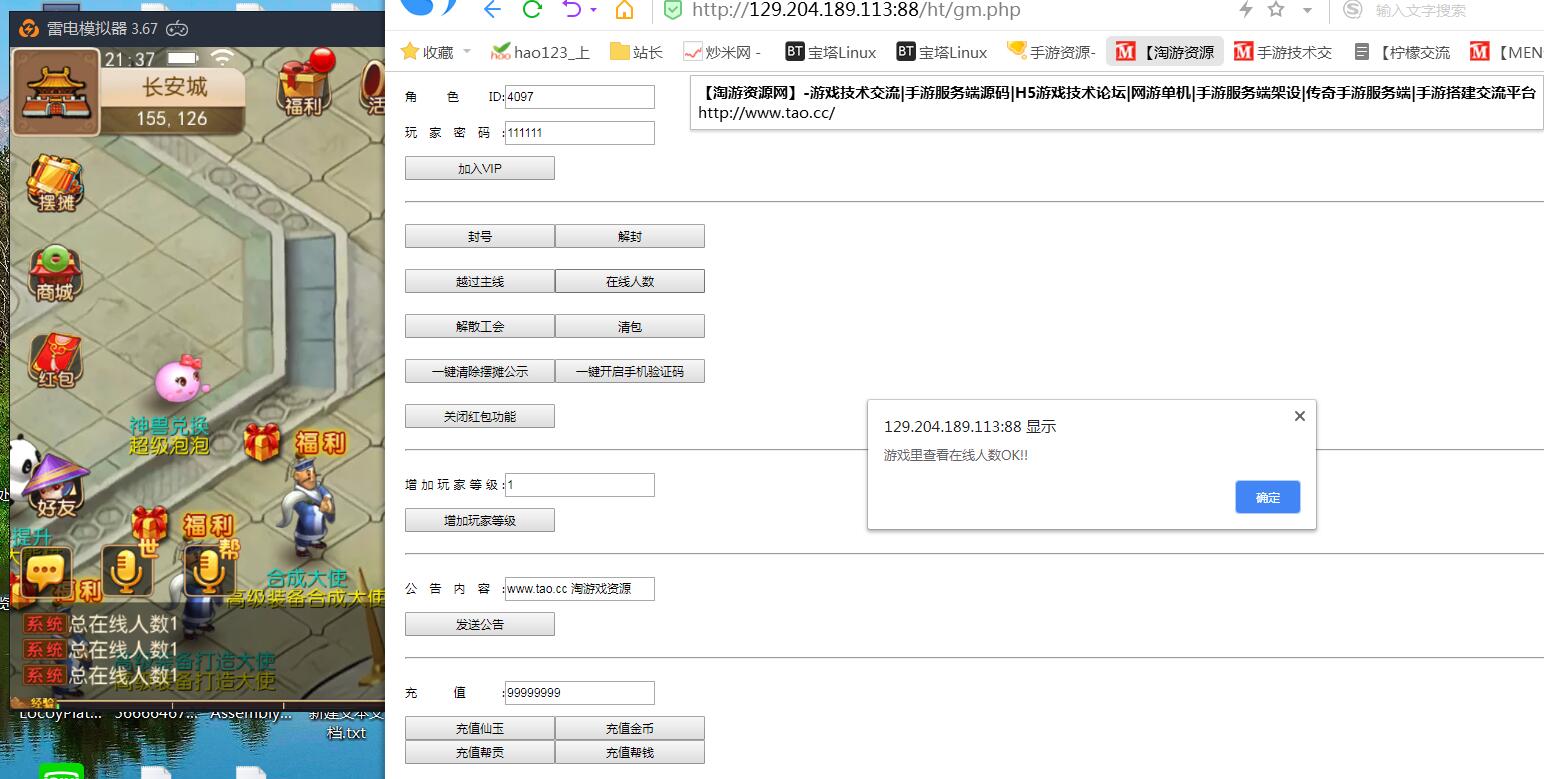The image size is (1544, 779).
Task: Tap the yellow chat bubble icon
Action: point(44,572)
